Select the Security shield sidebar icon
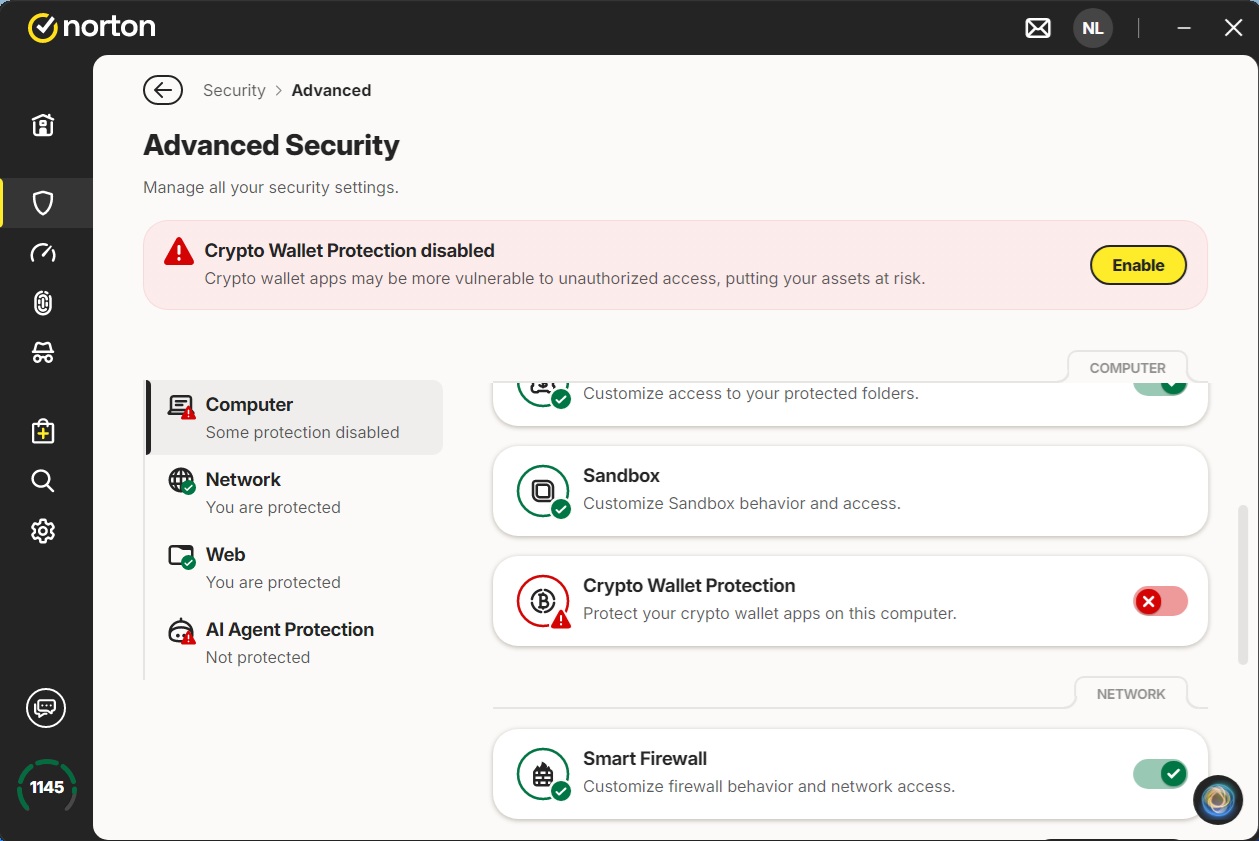The image size is (1259, 841). pos(42,203)
